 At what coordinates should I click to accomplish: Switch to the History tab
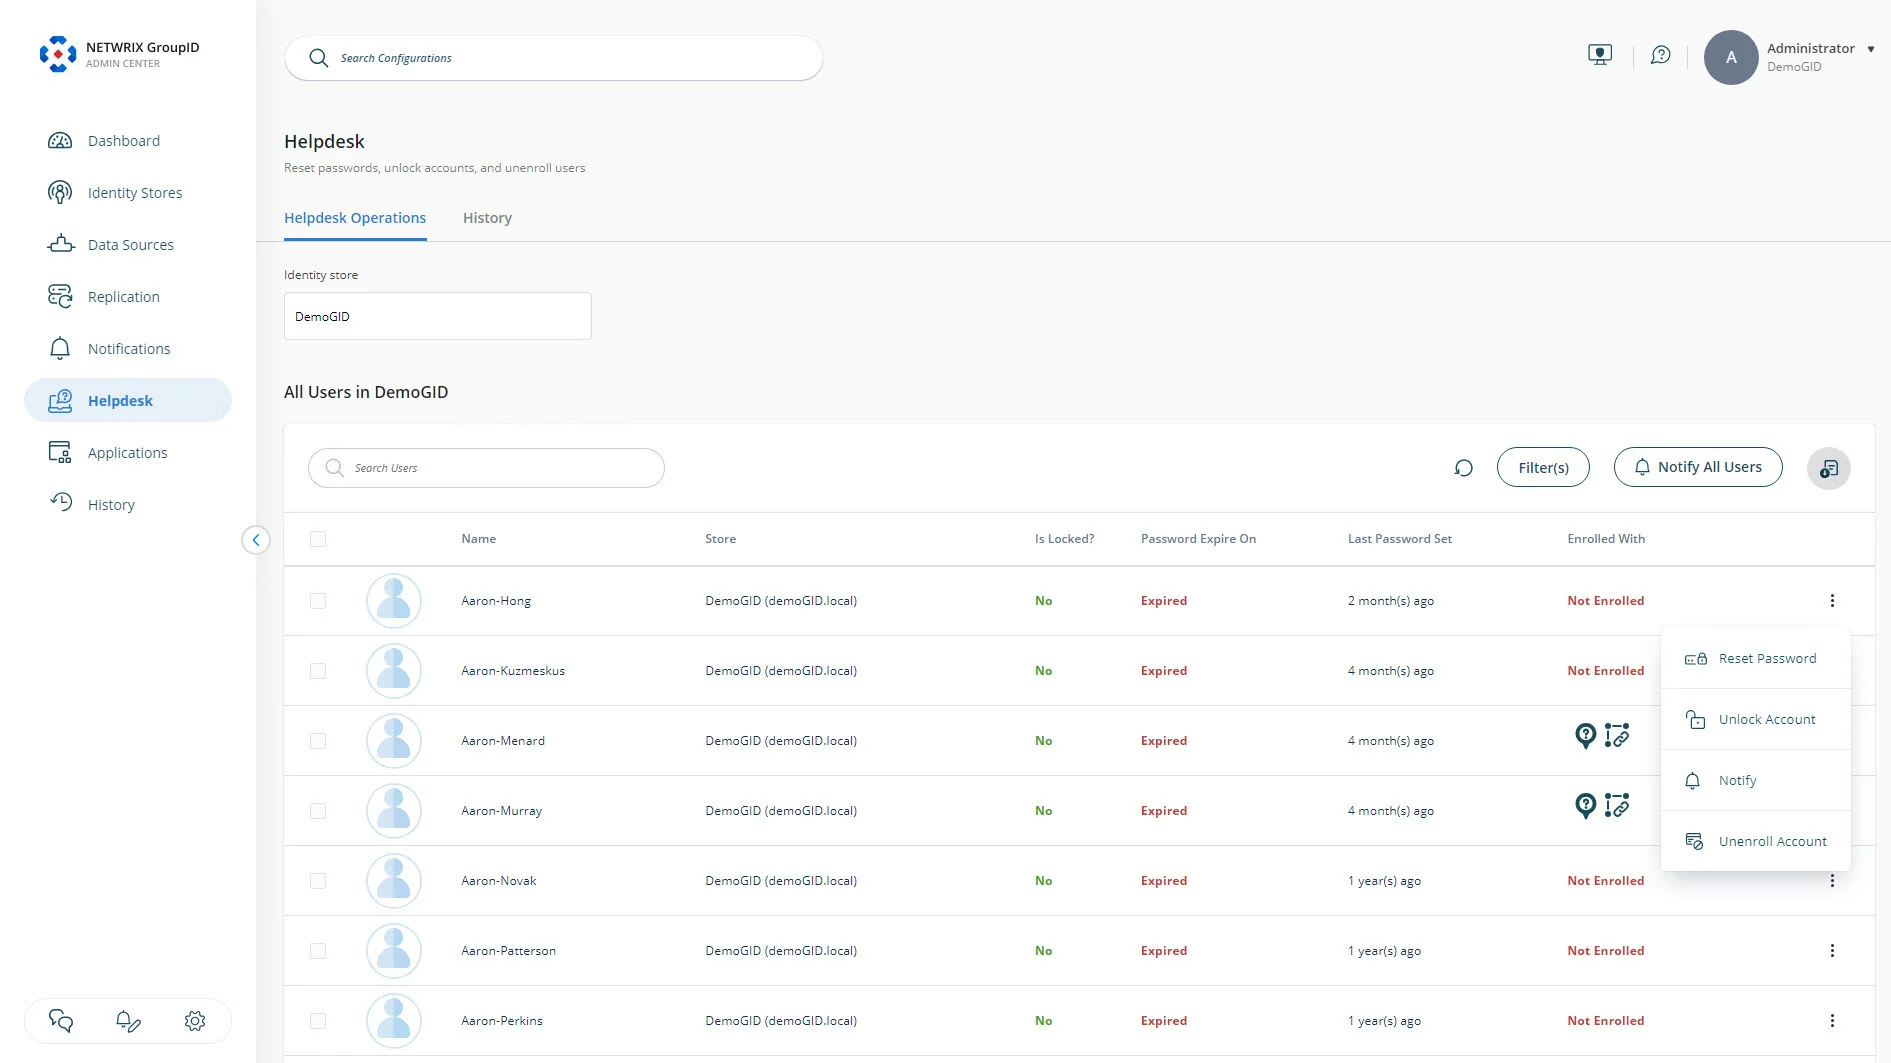tap(487, 218)
